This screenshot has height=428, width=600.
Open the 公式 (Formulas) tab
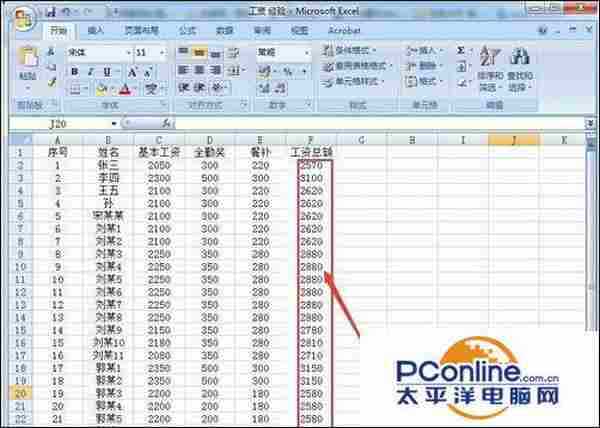pyautogui.click(x=187, y=31)
